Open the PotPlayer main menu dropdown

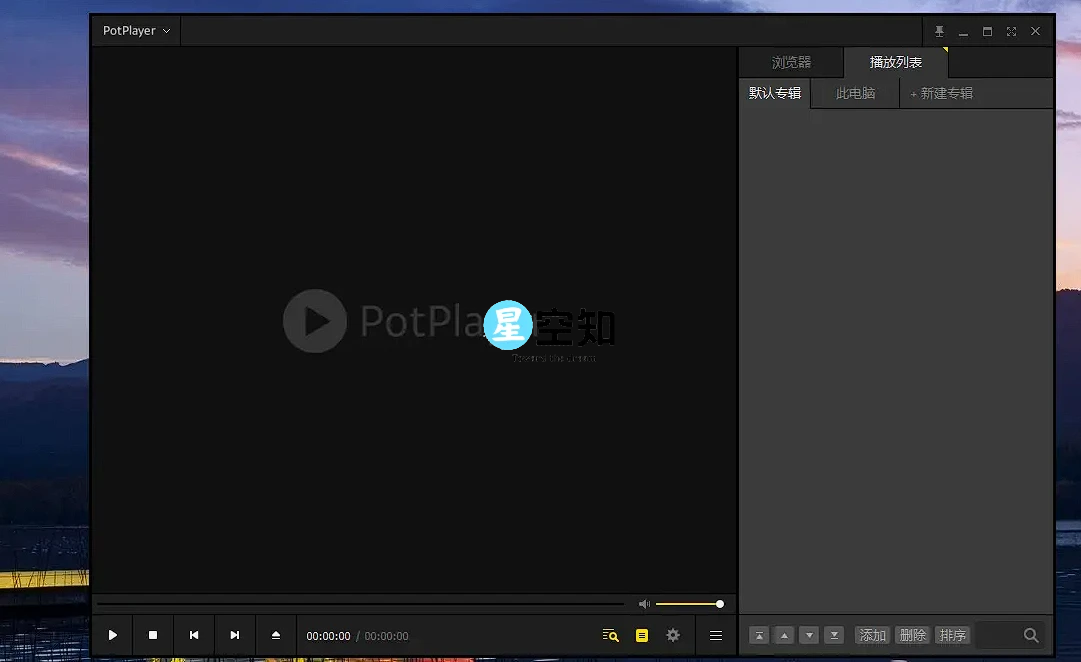click(133, 30)
